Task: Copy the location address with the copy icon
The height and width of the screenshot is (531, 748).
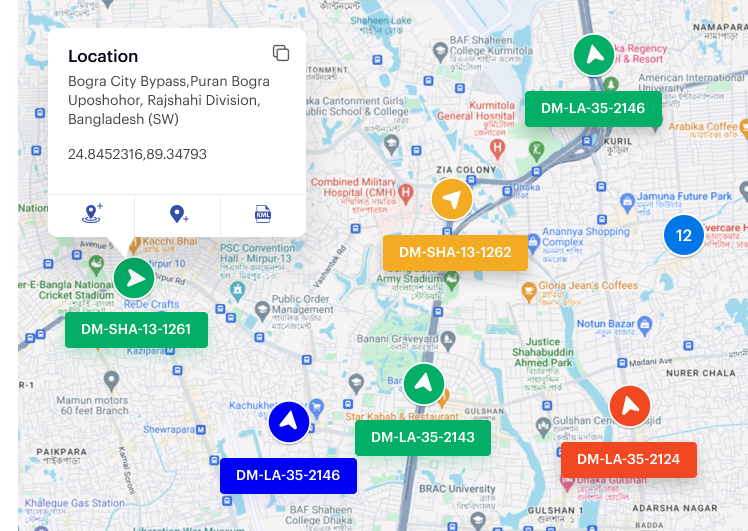Action: (281, 54)
